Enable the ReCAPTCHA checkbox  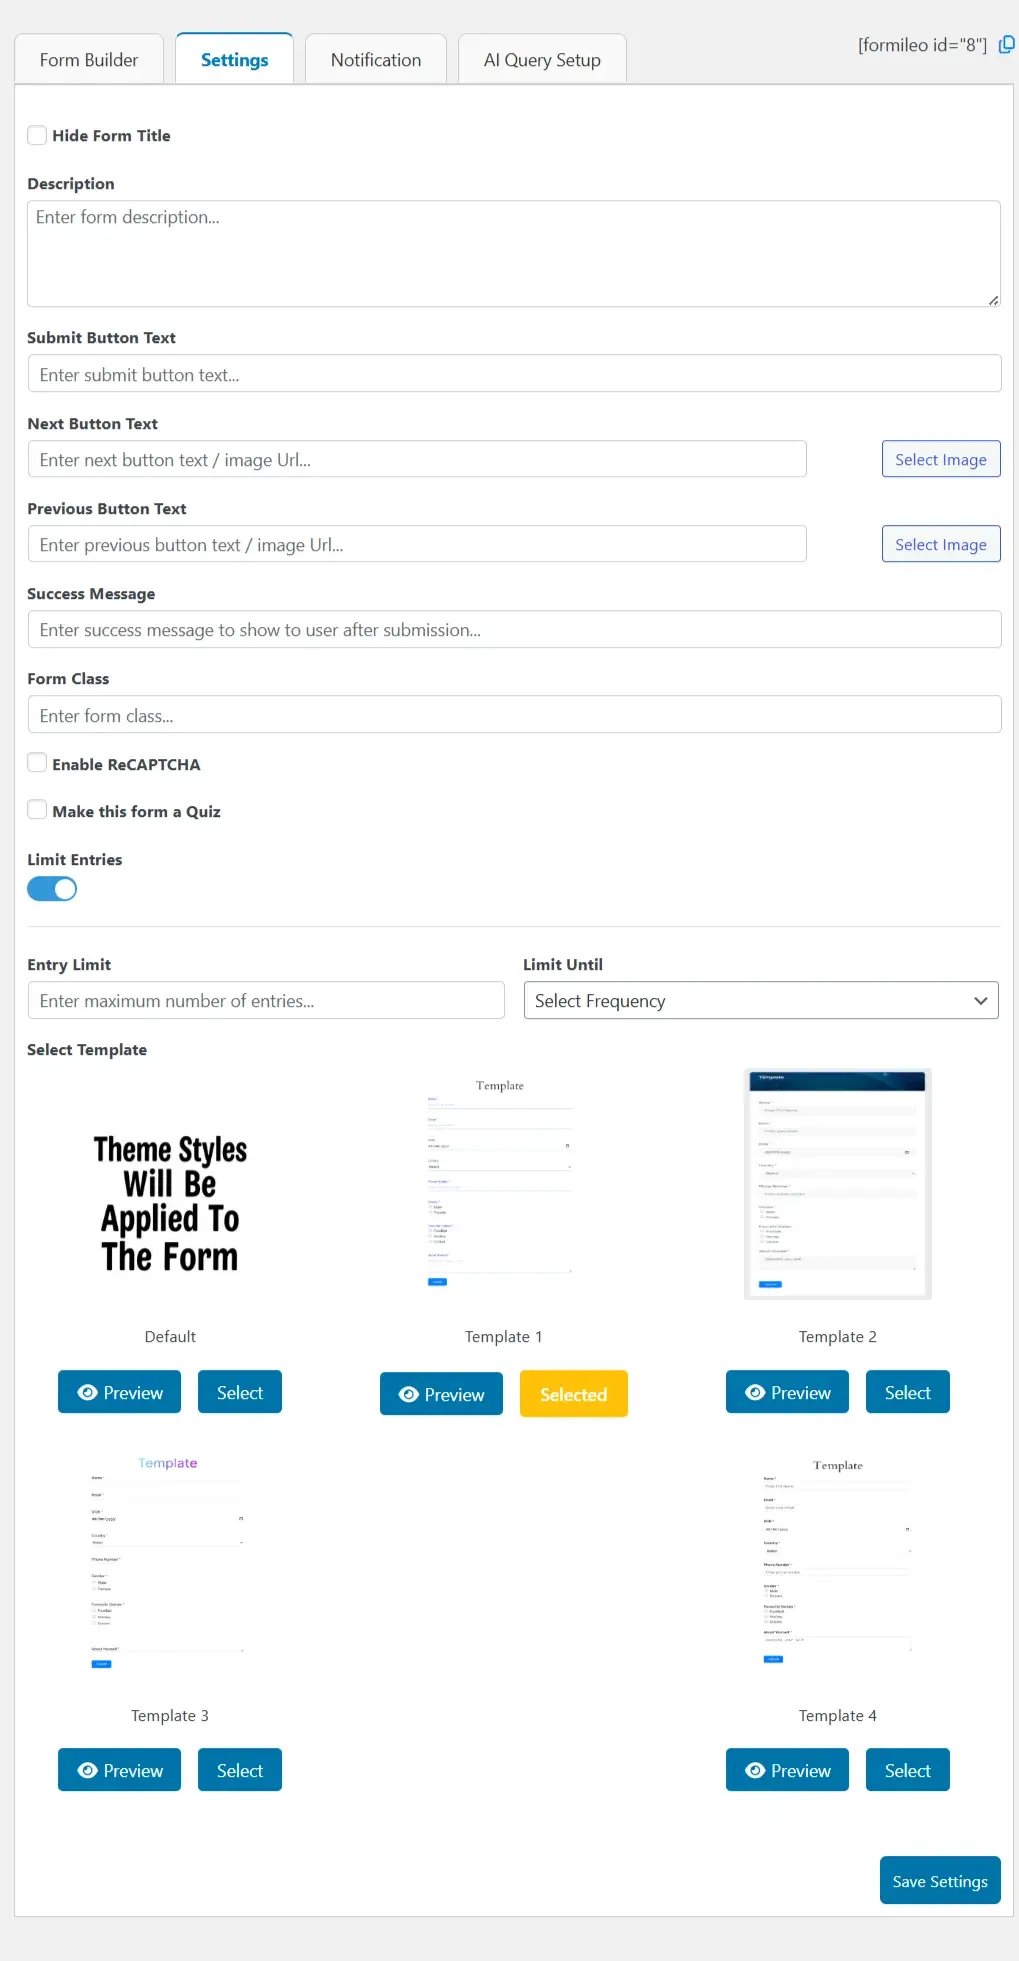pos(37,763)
